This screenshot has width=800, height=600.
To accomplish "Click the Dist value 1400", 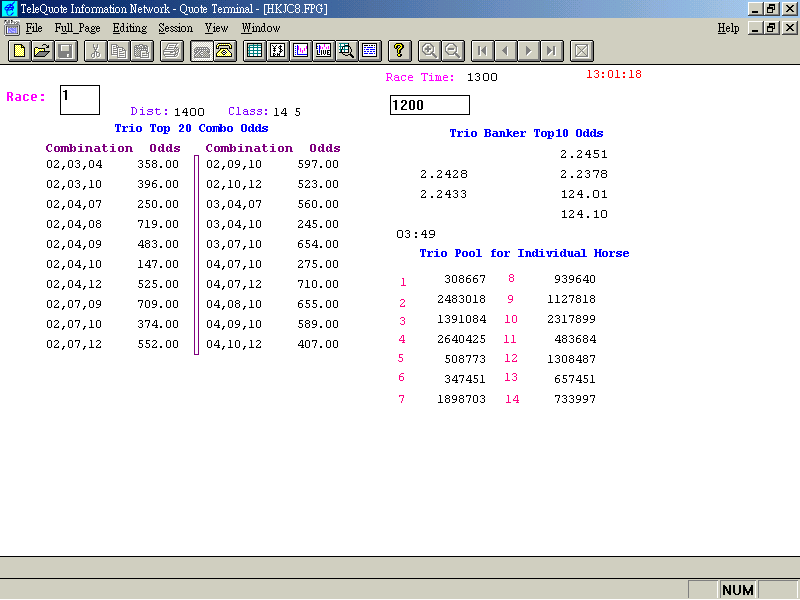I will click(189, 112).
